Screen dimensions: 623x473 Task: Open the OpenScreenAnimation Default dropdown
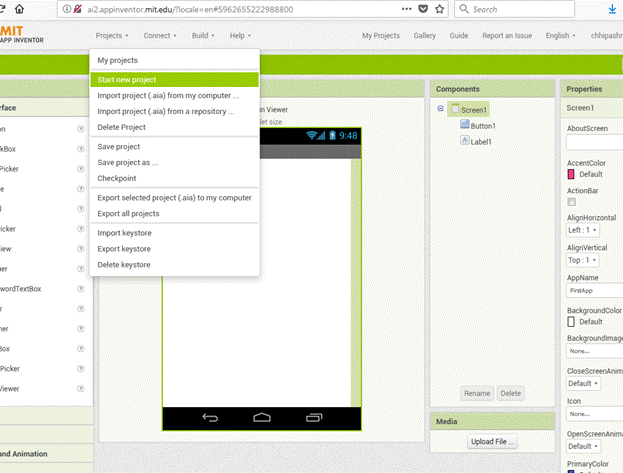(583, 446)
